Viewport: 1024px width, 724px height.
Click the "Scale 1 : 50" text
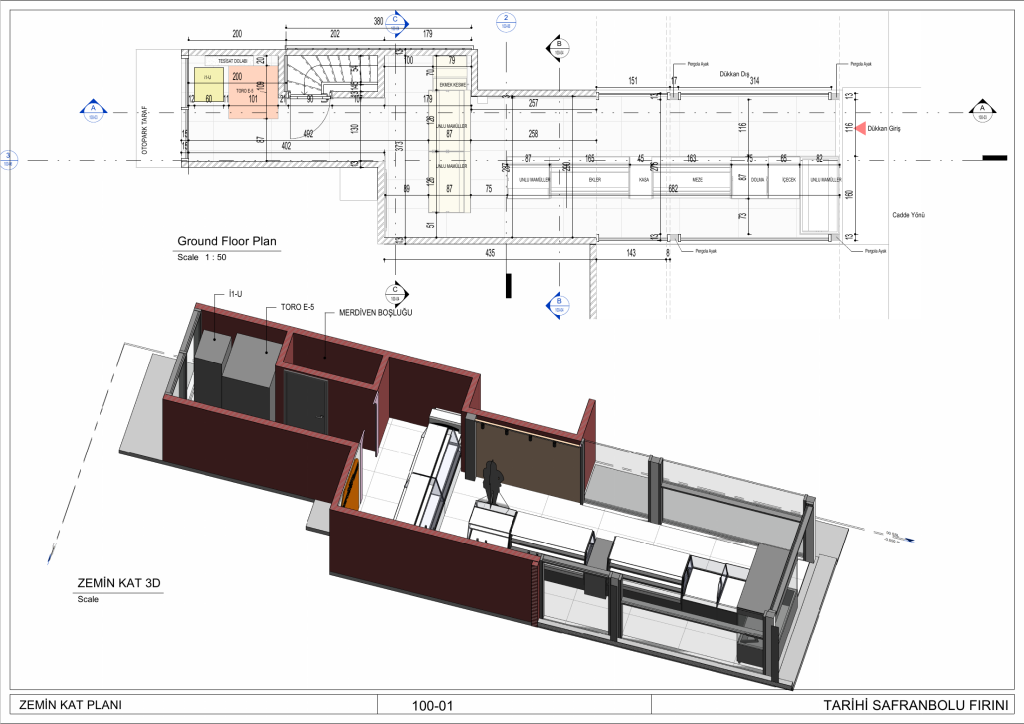[x=202, y=257]
